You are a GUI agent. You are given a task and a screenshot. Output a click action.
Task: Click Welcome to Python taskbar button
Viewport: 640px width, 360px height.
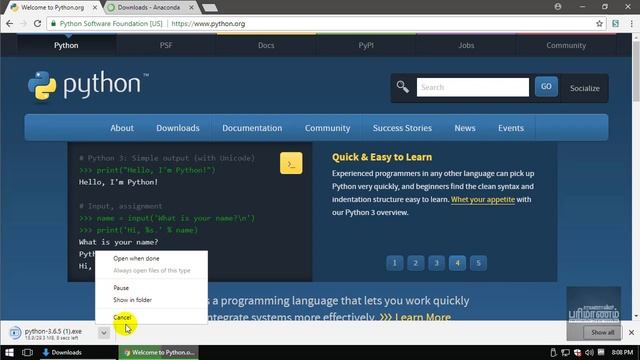pyautogui.click(x=159, y=352)
